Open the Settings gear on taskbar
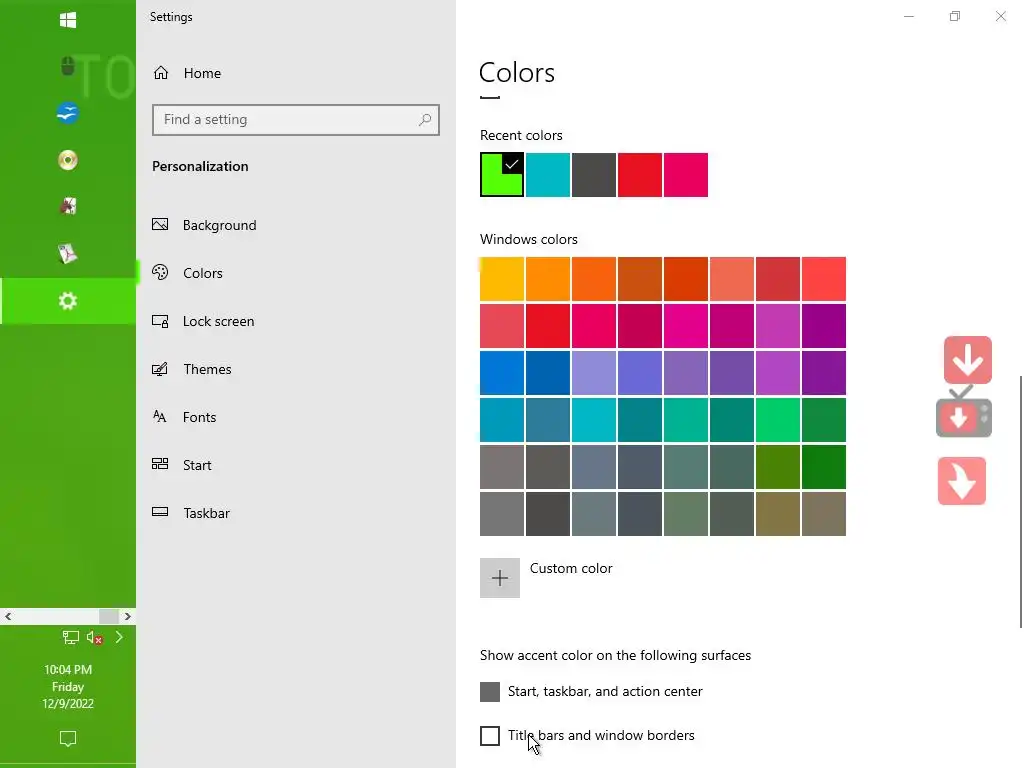This screenshot has width=1024, height=768. point(68,301)
